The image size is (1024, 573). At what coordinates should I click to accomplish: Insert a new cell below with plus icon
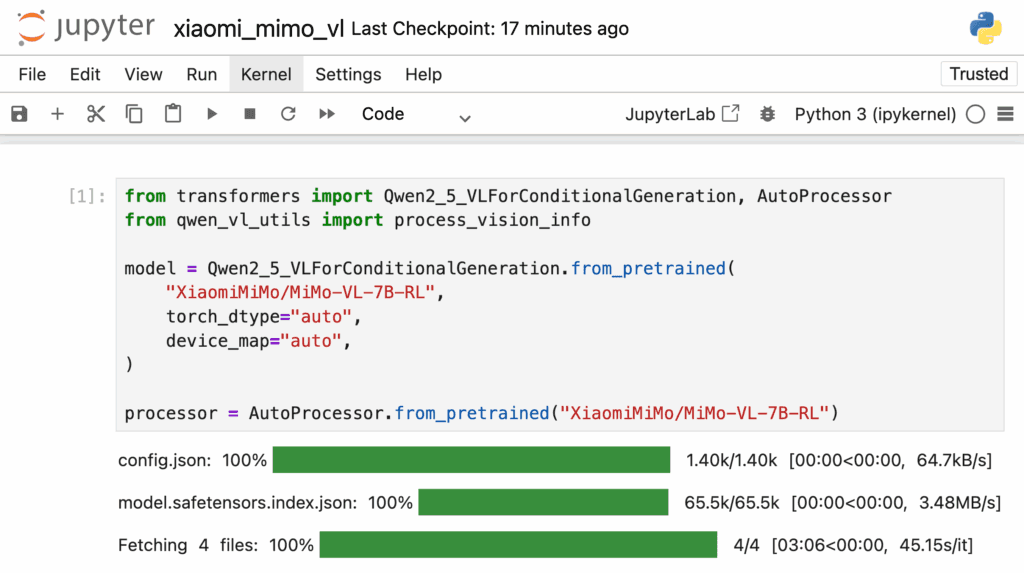click(x=57, y=114)
